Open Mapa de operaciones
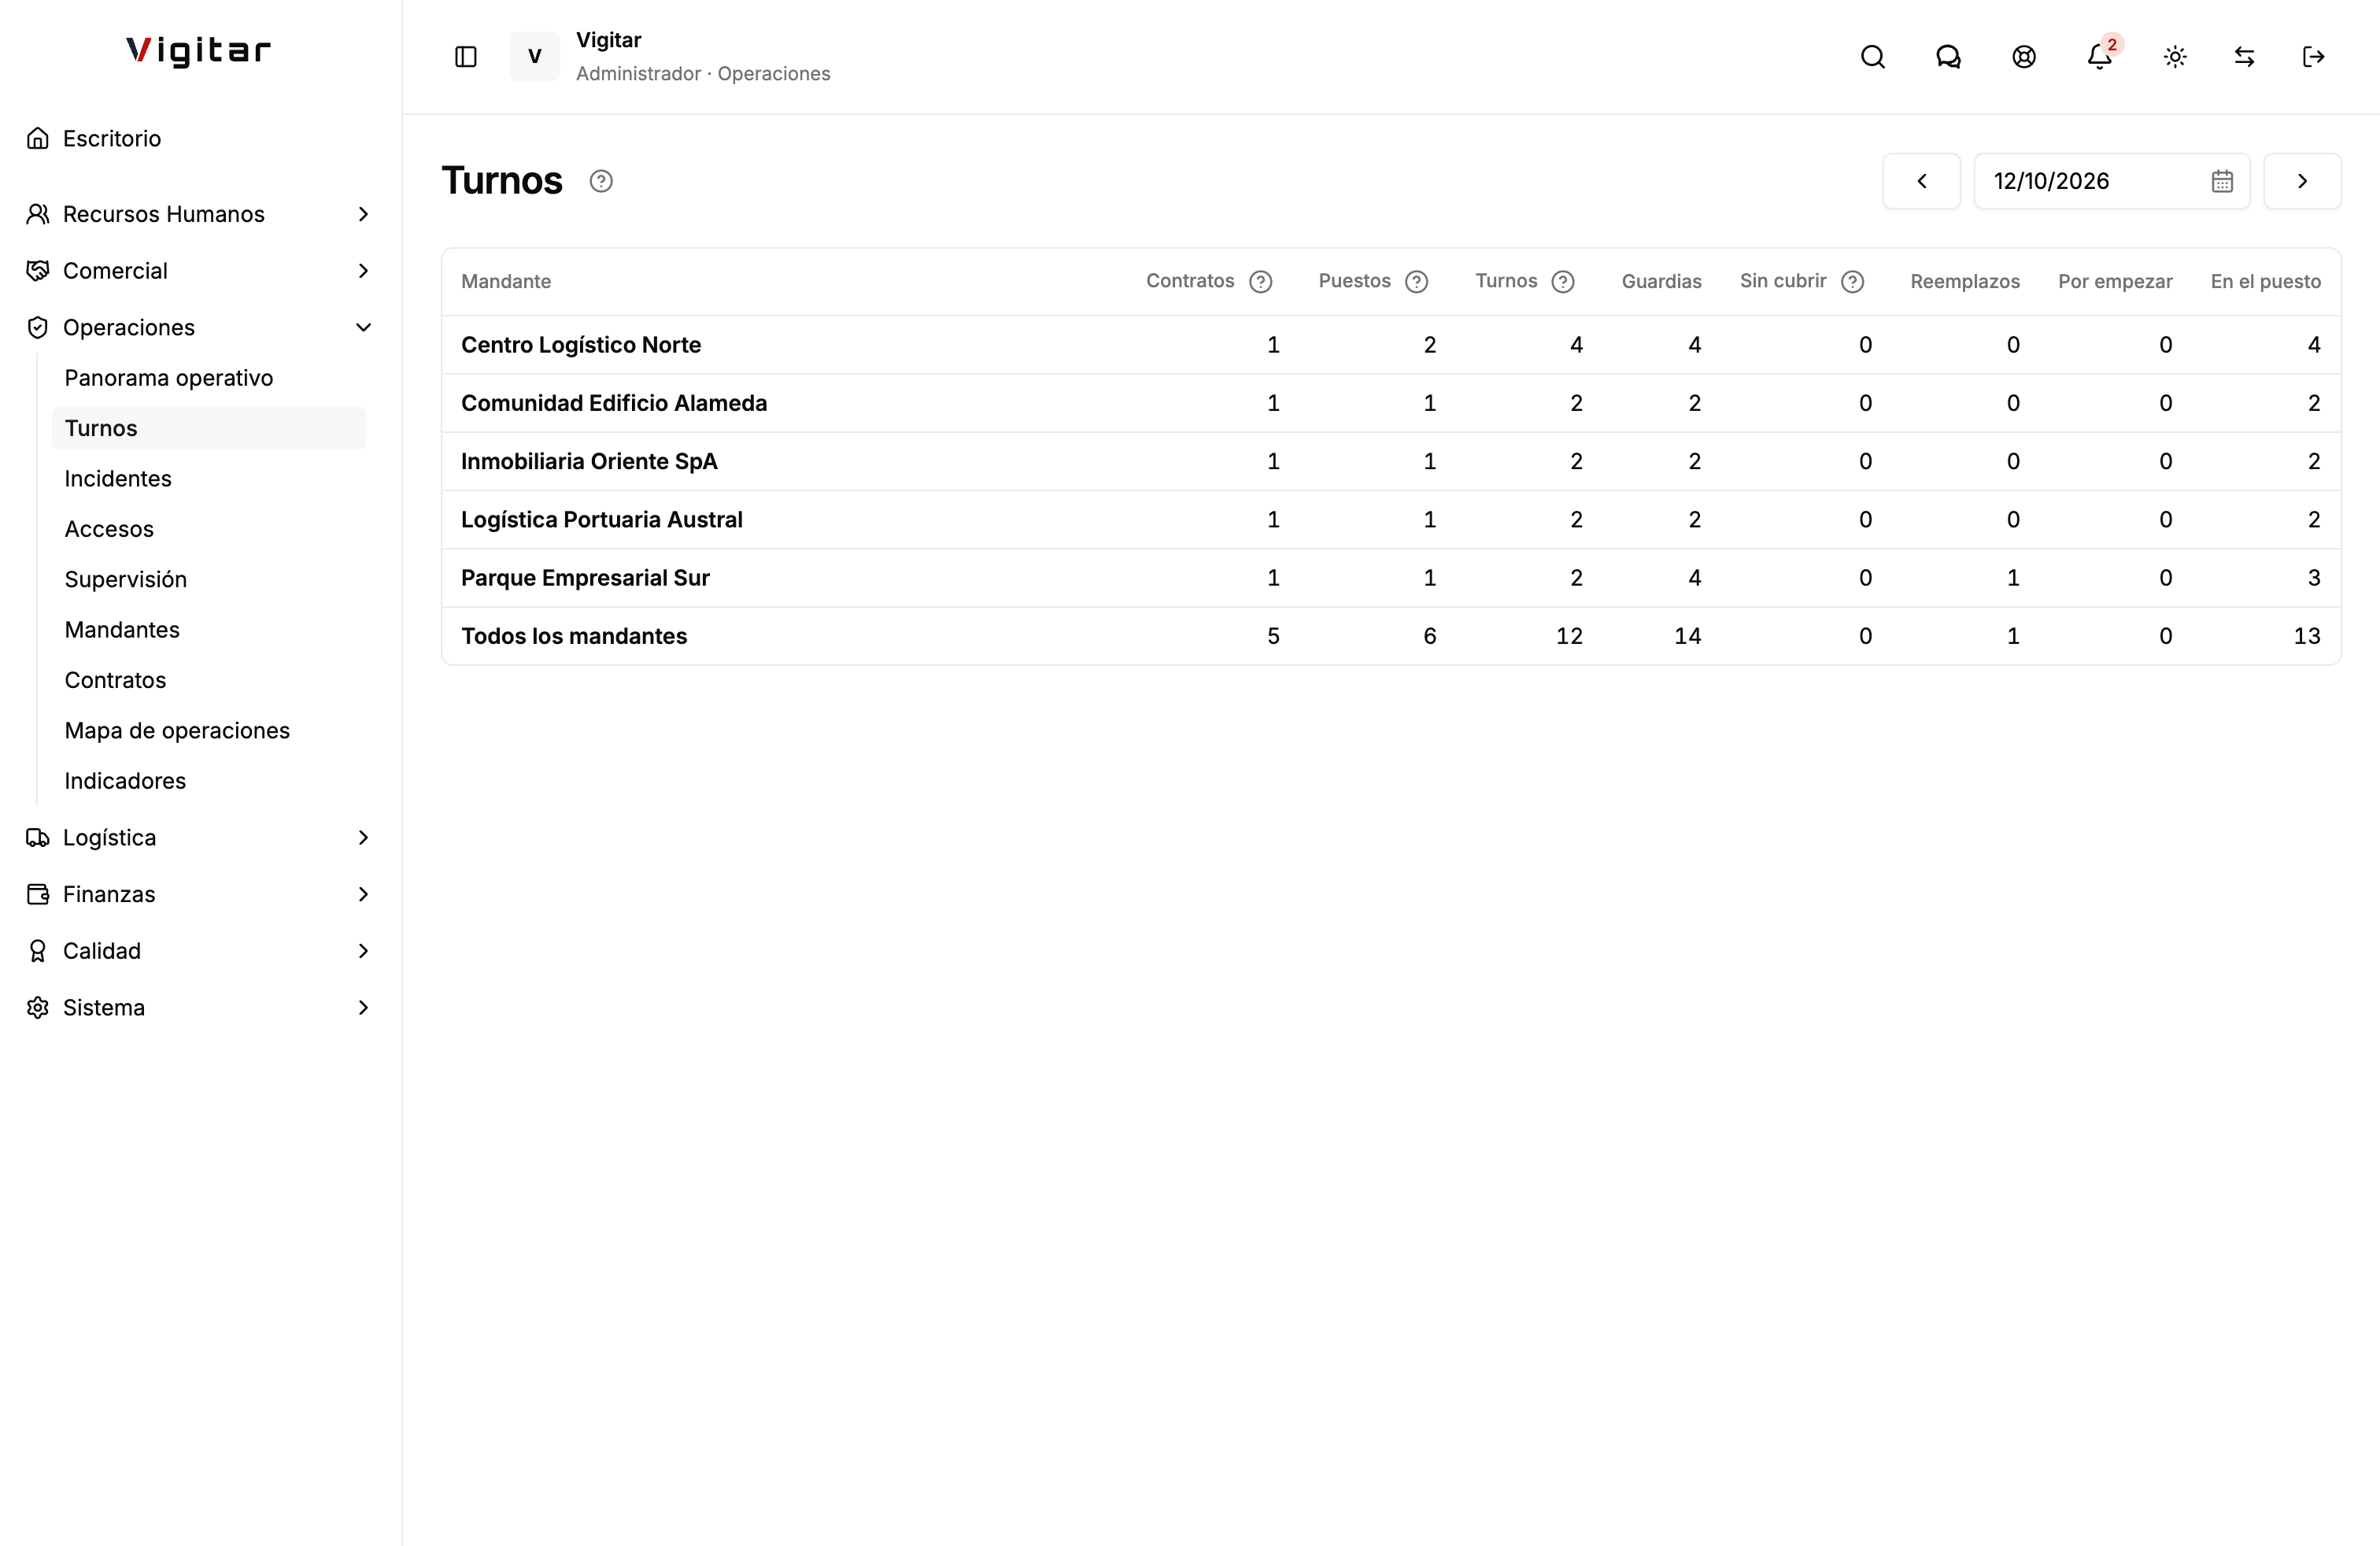The height and width of the screenshot is (1546, 2380). click(x=209, y=731)
